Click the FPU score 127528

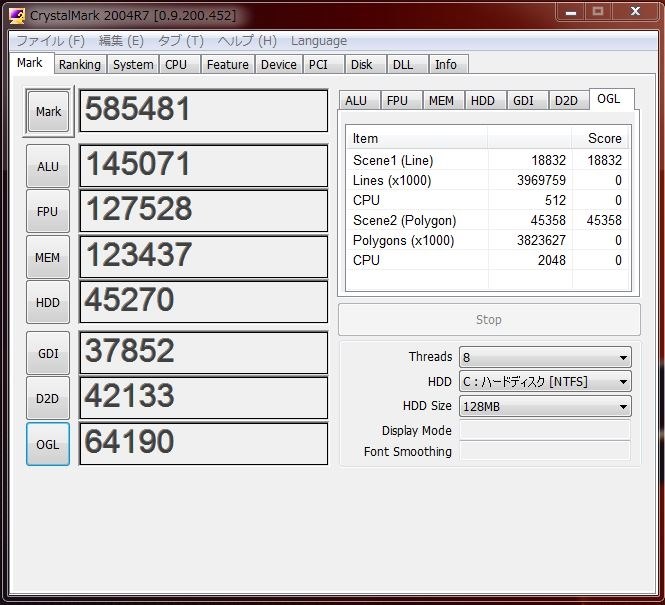(204, 211)
